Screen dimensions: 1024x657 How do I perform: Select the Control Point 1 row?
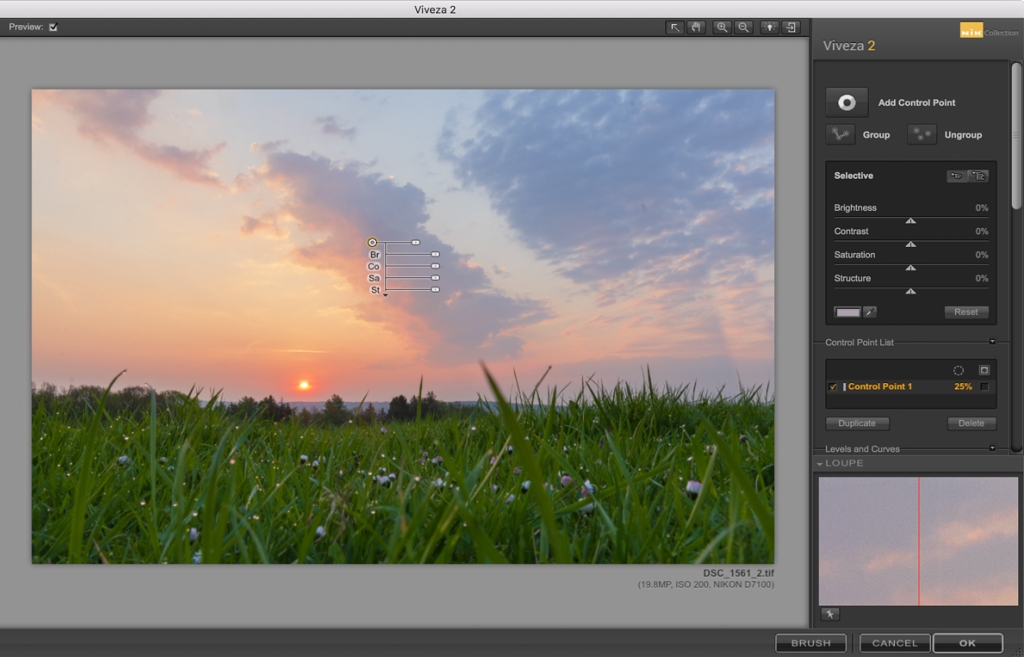coord(910,387)
